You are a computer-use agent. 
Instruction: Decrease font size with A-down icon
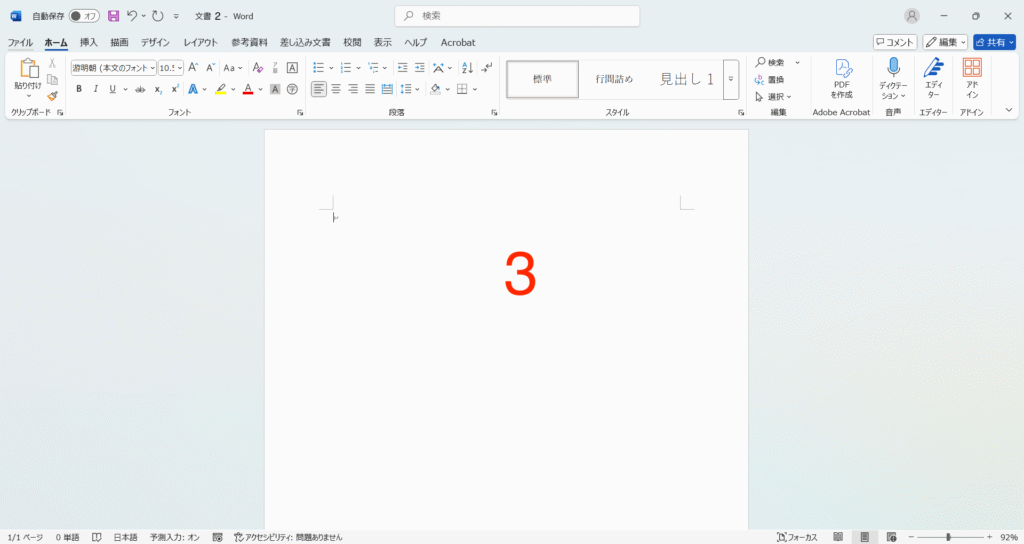(210, 67)
